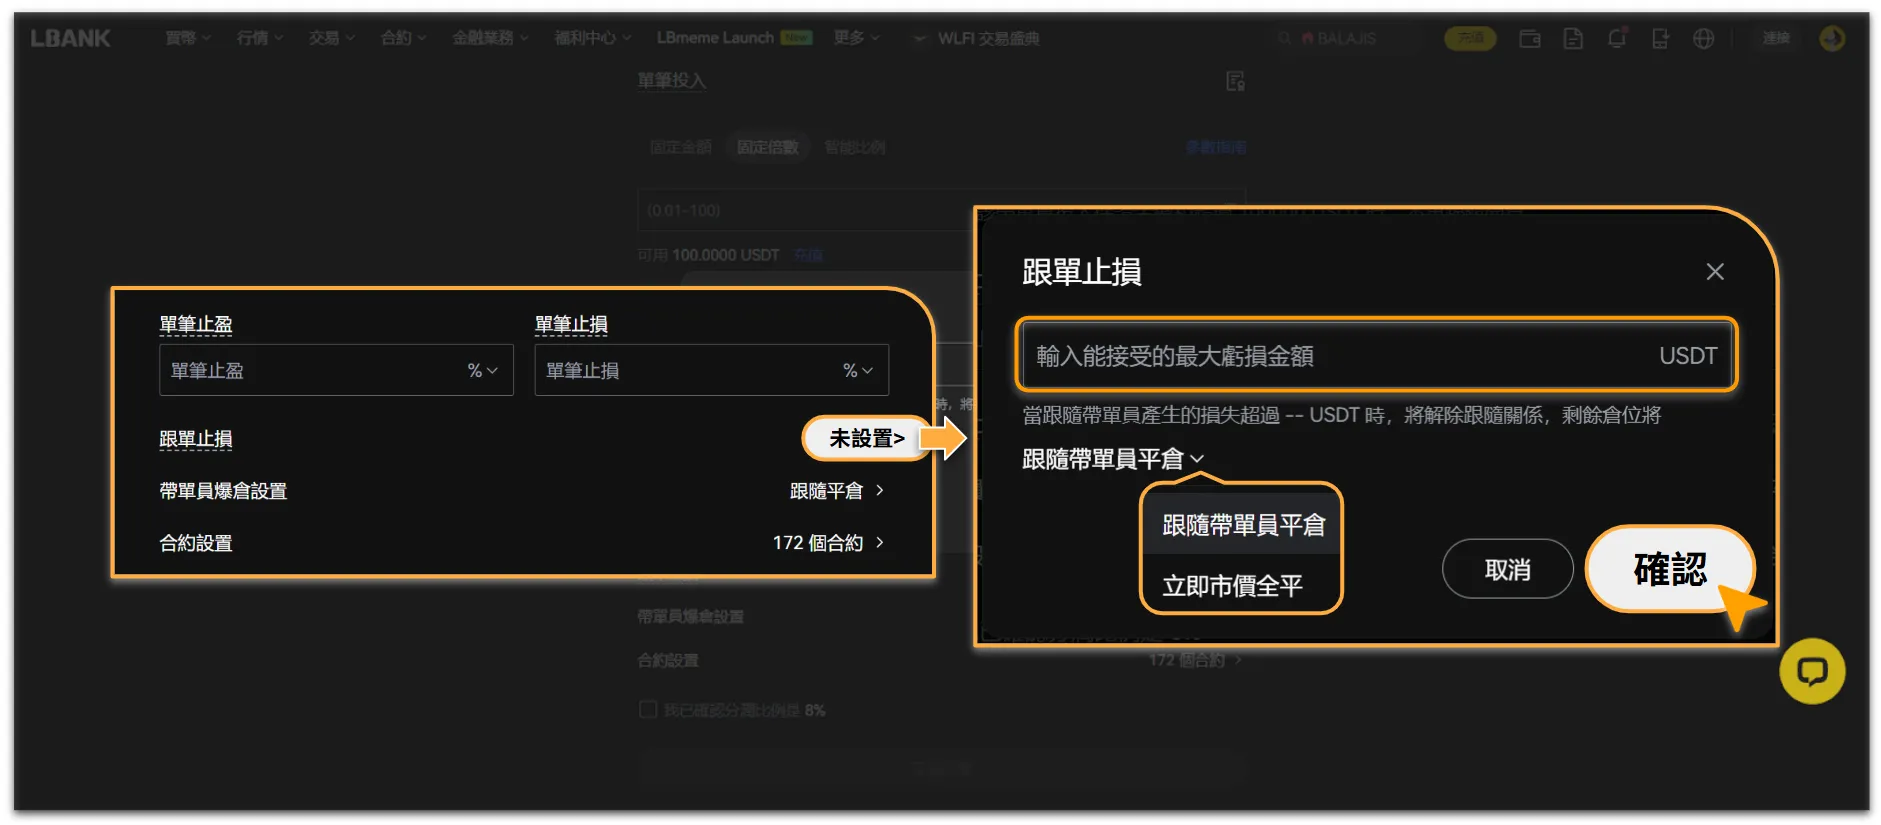1881x825 pixels.
Task: Open the 單筆止盈 percent unit dropdown
Action: coord(483,371)
